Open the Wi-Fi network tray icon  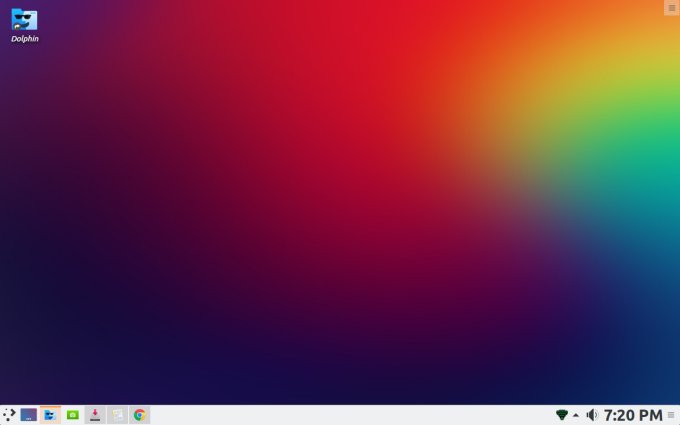pos(562,415)
